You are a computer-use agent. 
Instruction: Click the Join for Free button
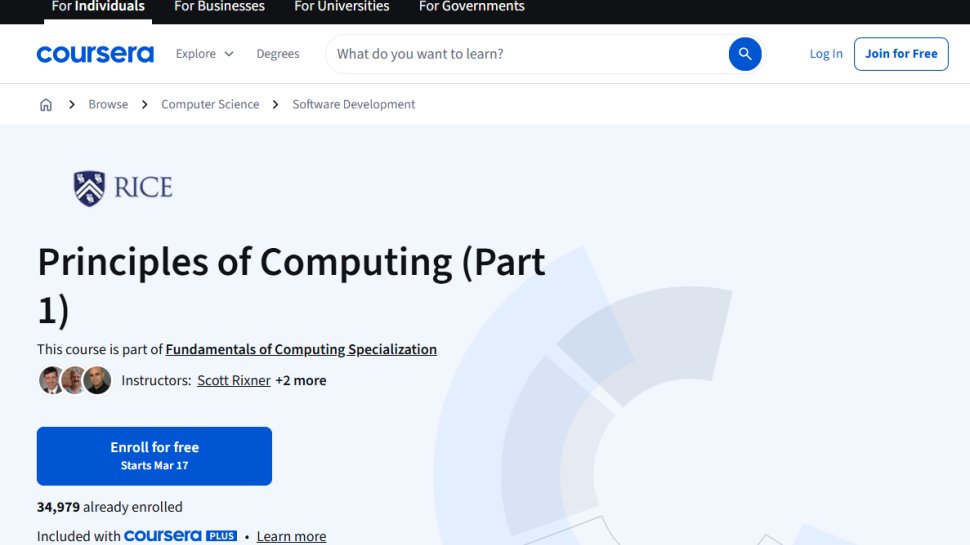pos(901,54)
